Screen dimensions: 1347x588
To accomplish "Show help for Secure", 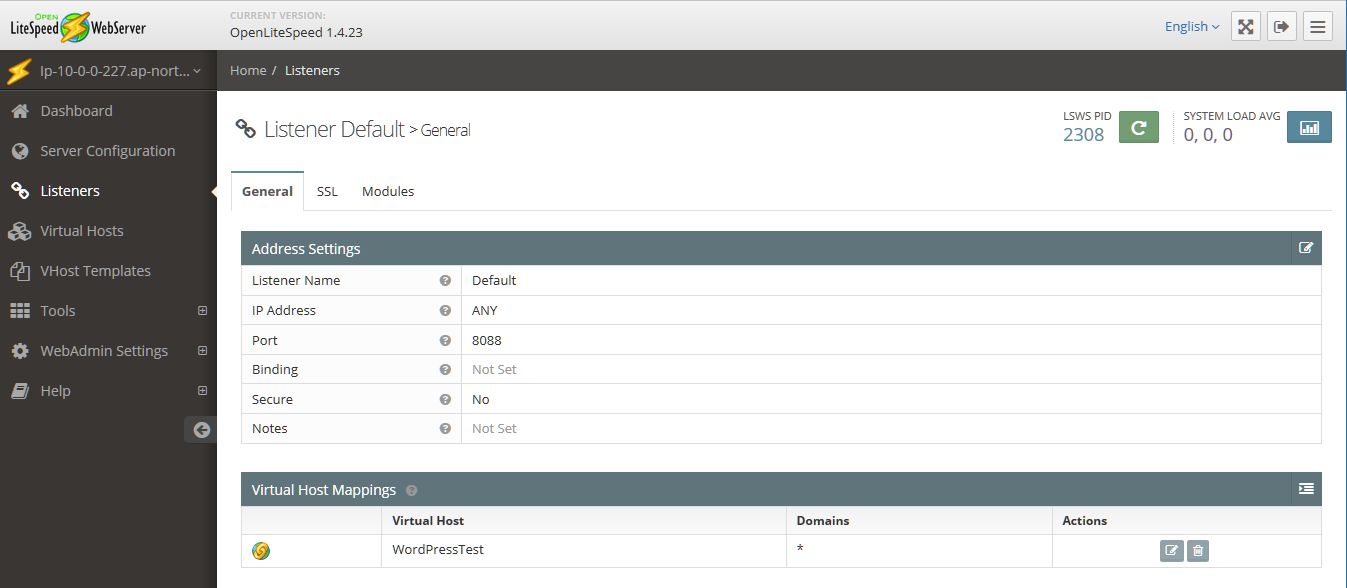I will point(446,400).
